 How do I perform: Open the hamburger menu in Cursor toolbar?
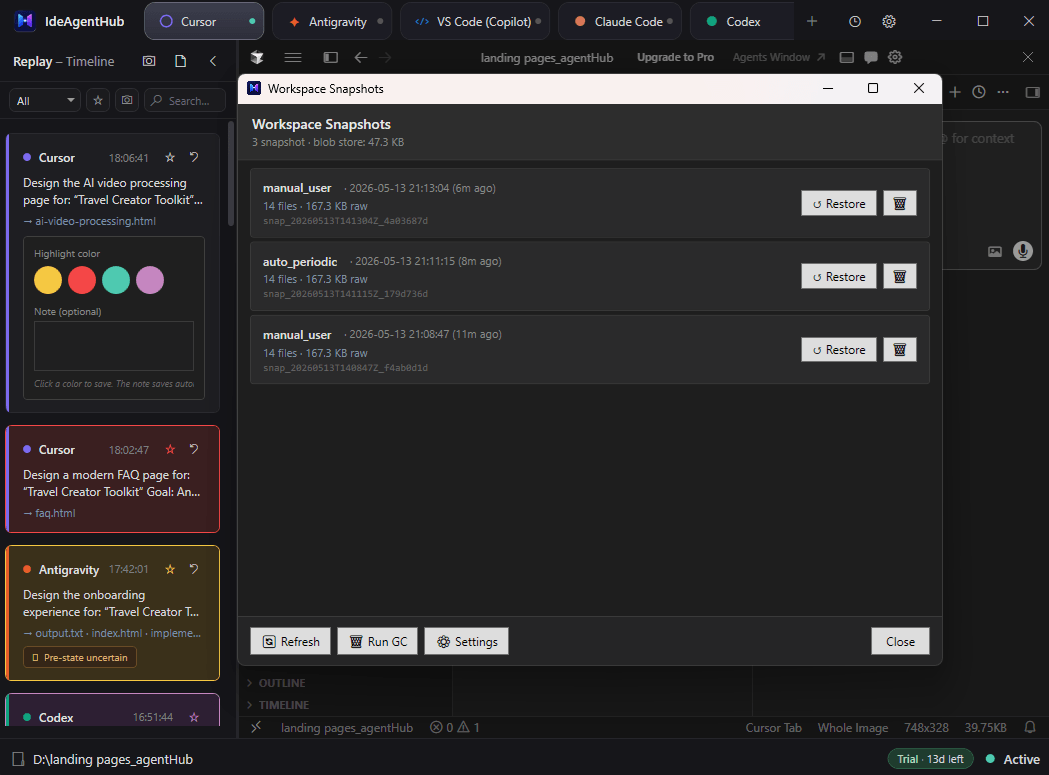click(292, 58)
